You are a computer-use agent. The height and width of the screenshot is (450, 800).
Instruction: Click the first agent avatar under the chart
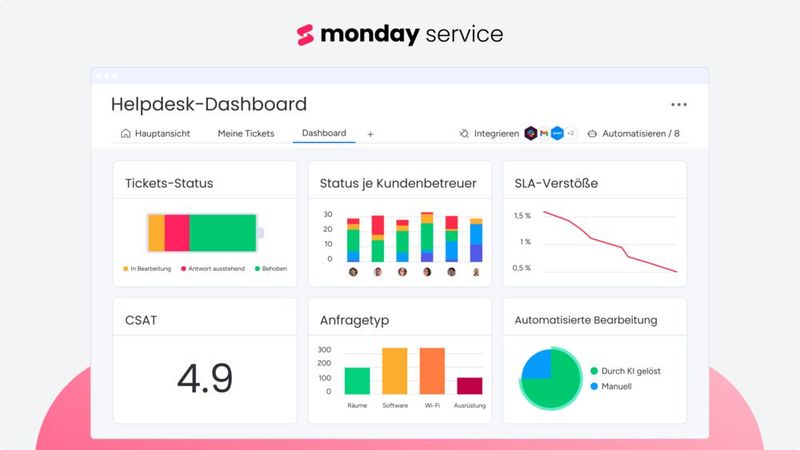(353, 272)
